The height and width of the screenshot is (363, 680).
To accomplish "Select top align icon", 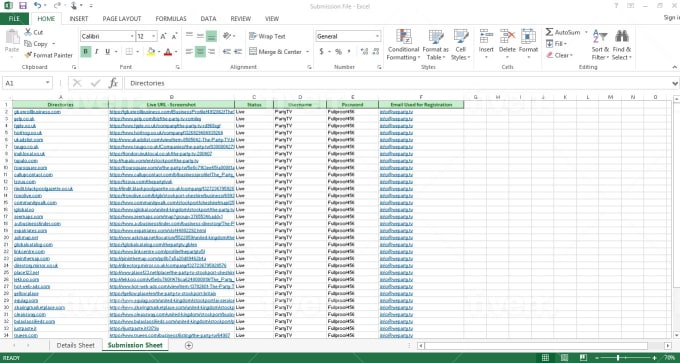I will [189, 36].
